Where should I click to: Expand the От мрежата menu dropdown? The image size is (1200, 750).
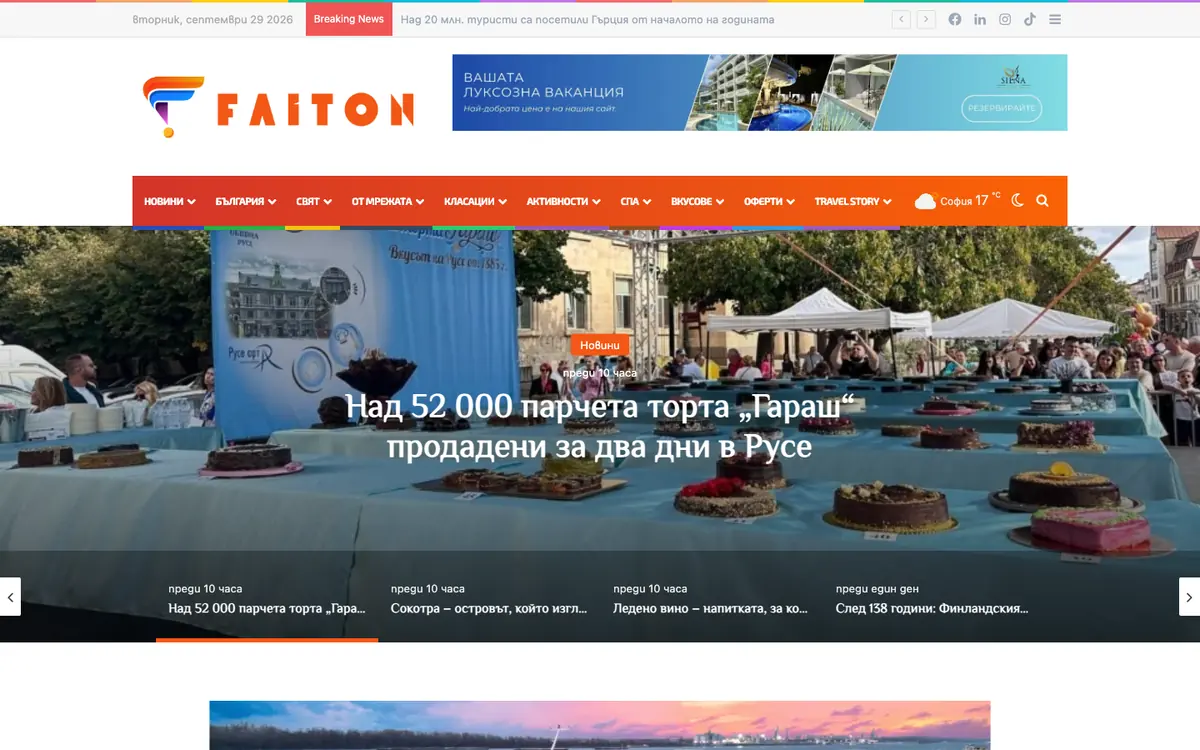tap(387, 201)
